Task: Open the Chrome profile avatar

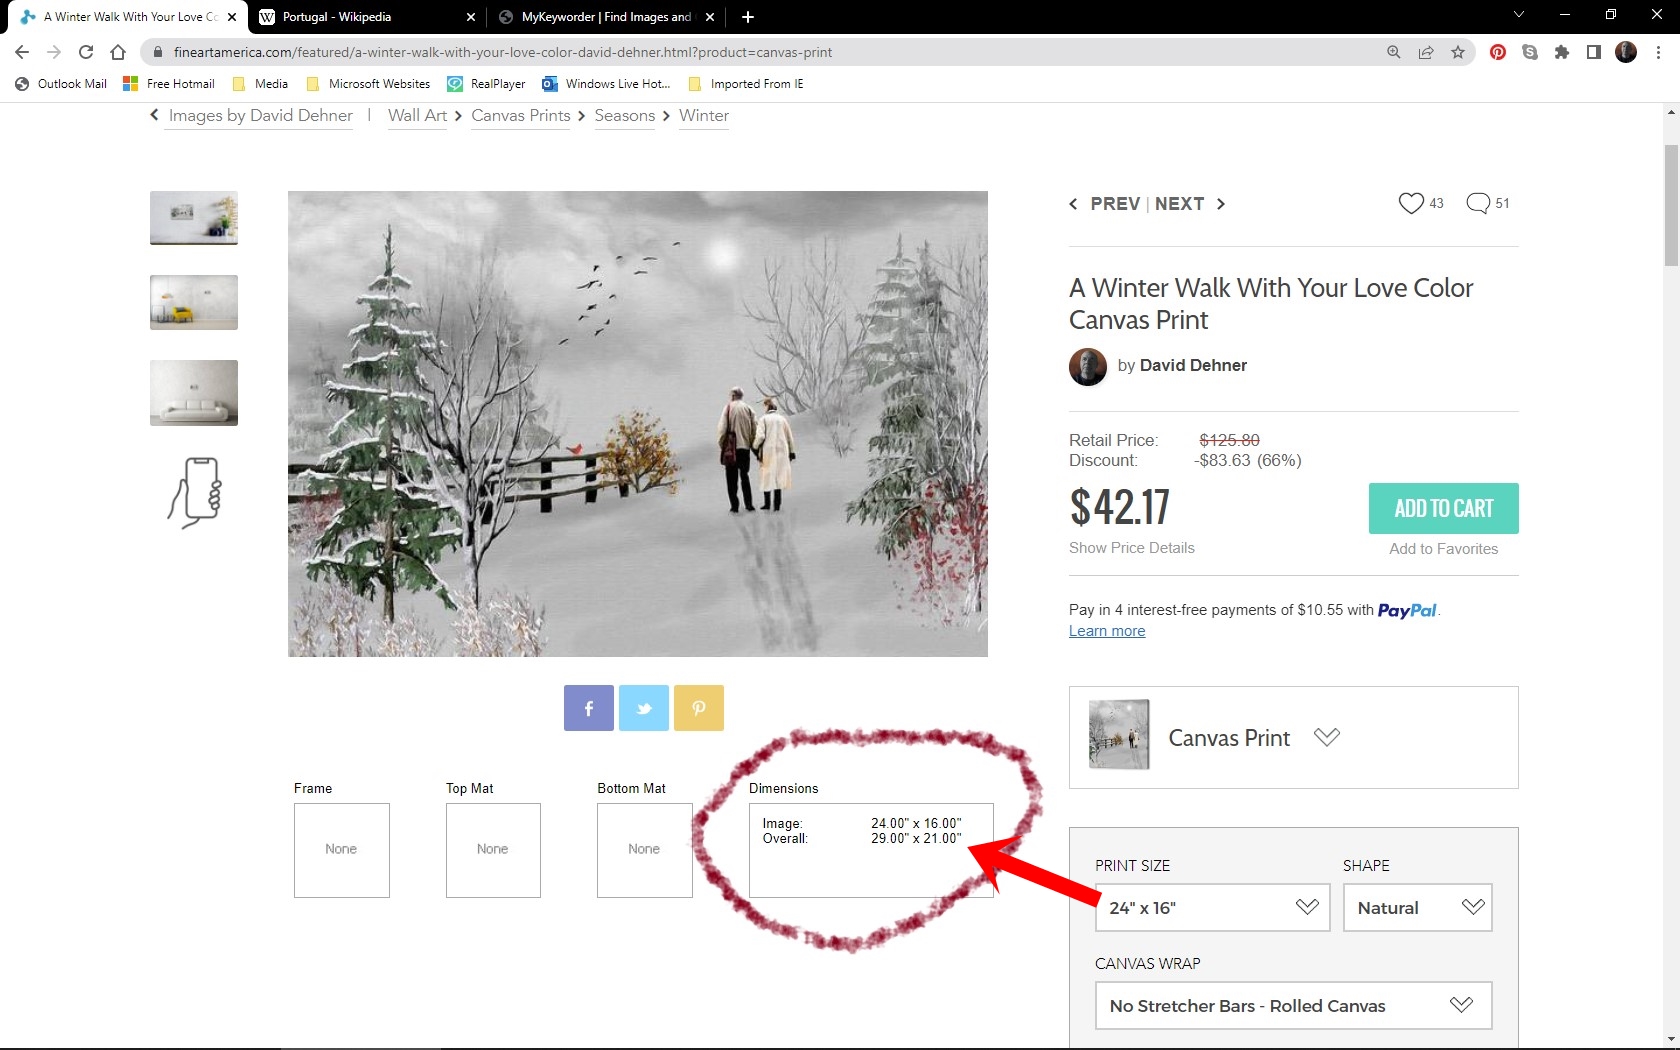Action: click(x=1626, y=52)
